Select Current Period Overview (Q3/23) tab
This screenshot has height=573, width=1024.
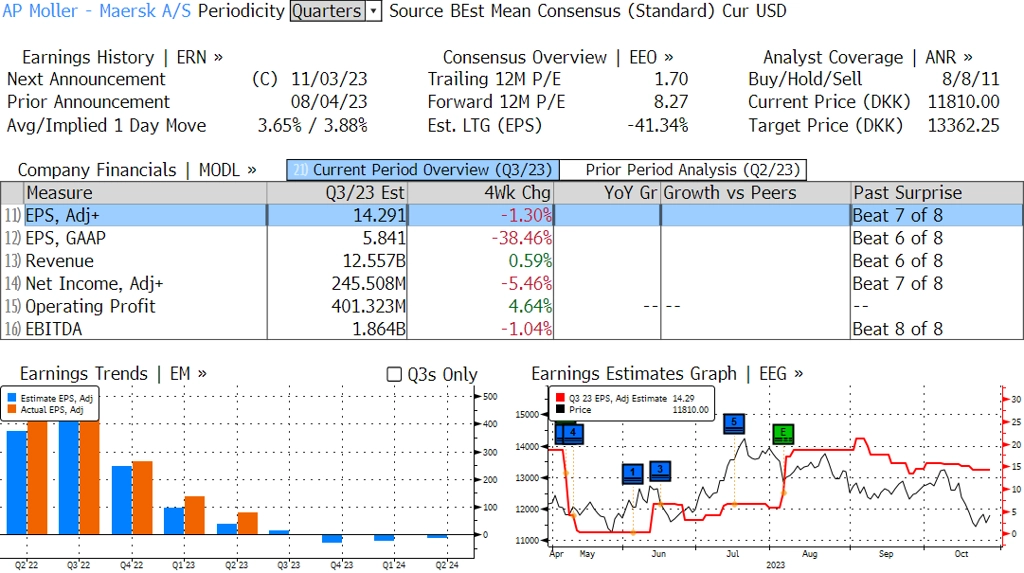[x=423, y=170]
